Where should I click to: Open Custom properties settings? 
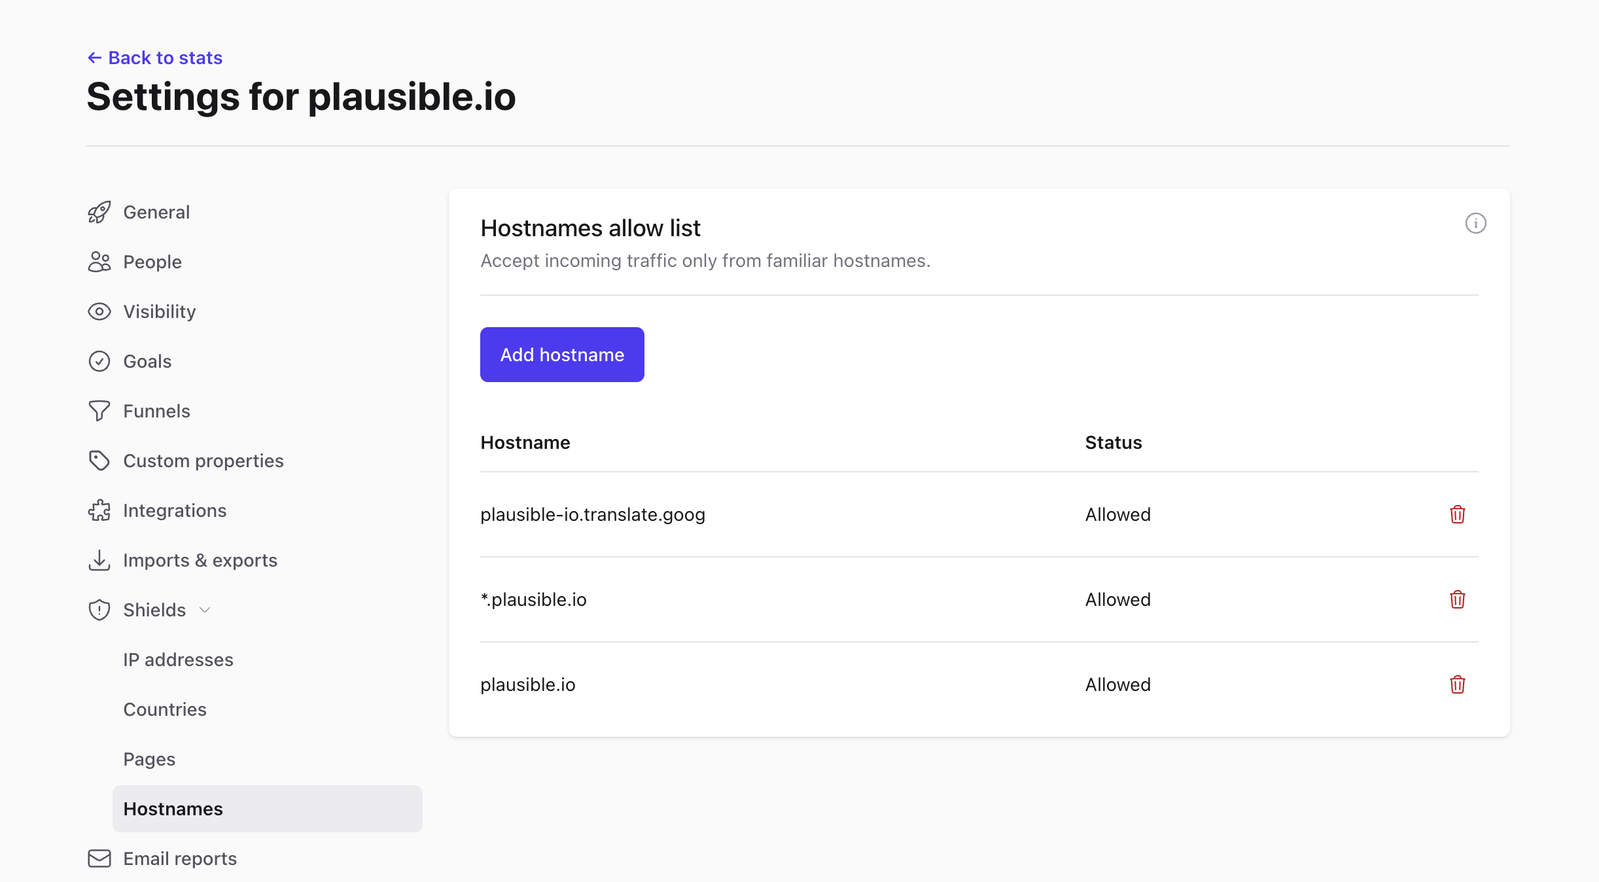click(x=203, y=461)
